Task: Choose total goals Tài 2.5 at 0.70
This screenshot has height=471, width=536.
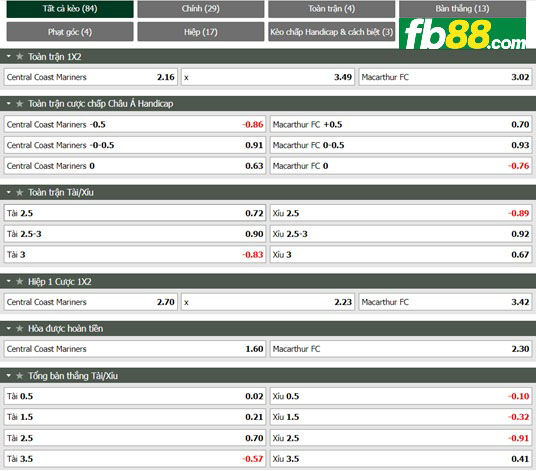Action: pos(135,438)
